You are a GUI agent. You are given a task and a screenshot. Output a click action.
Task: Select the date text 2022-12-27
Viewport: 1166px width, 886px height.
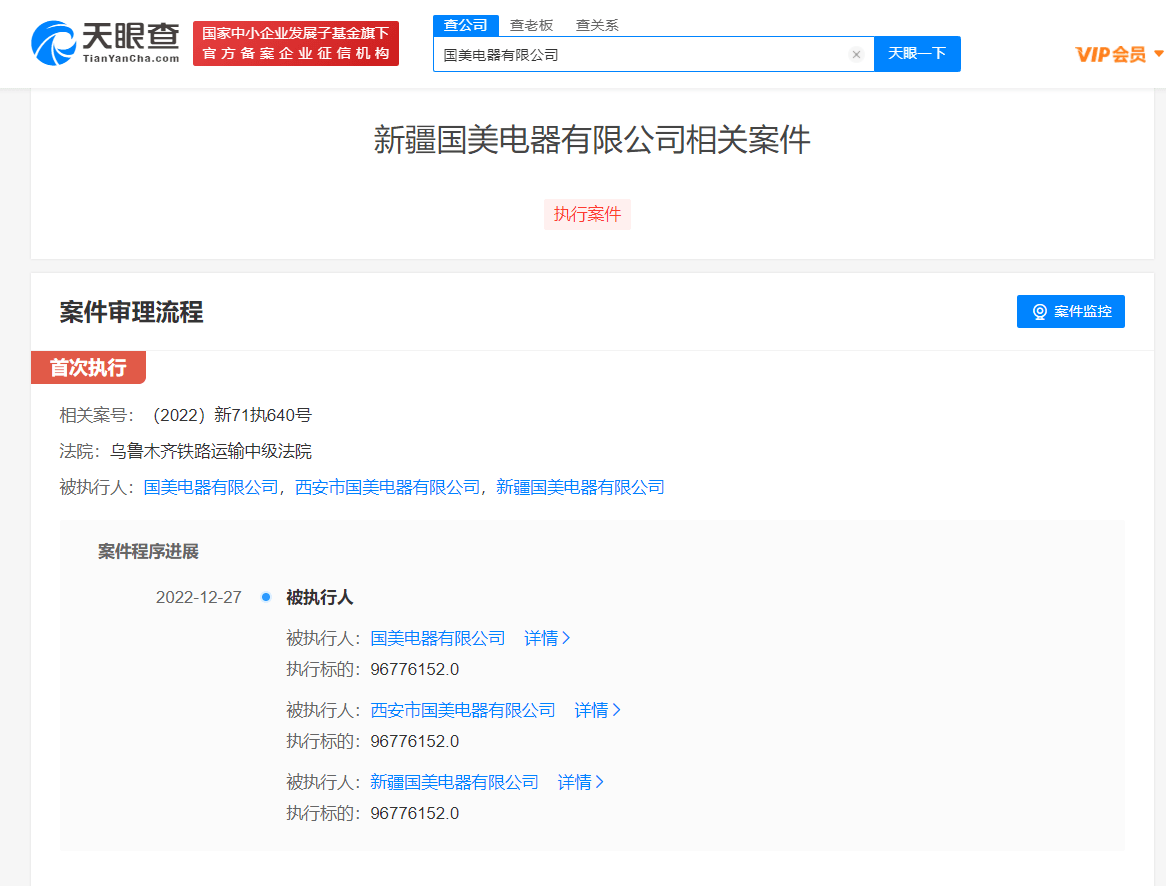coord(199,597)
